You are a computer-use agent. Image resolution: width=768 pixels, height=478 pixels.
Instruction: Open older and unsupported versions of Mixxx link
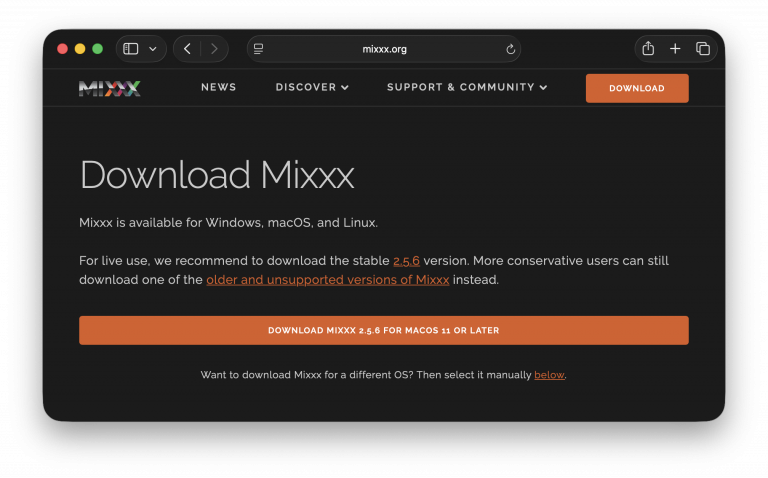pos(327,280)
